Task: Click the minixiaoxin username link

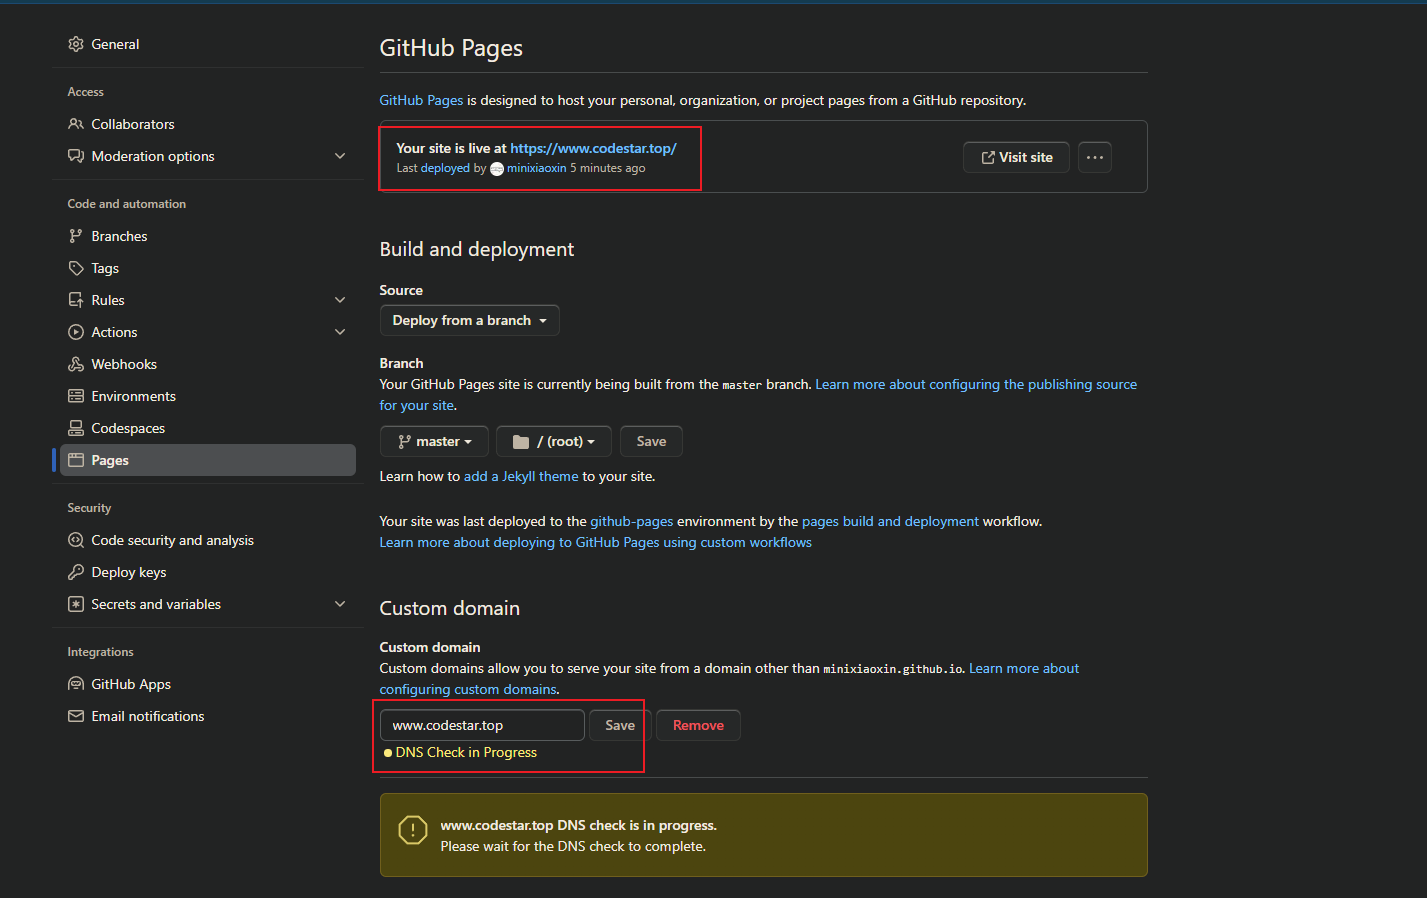Action: click(x=536, y=168)
